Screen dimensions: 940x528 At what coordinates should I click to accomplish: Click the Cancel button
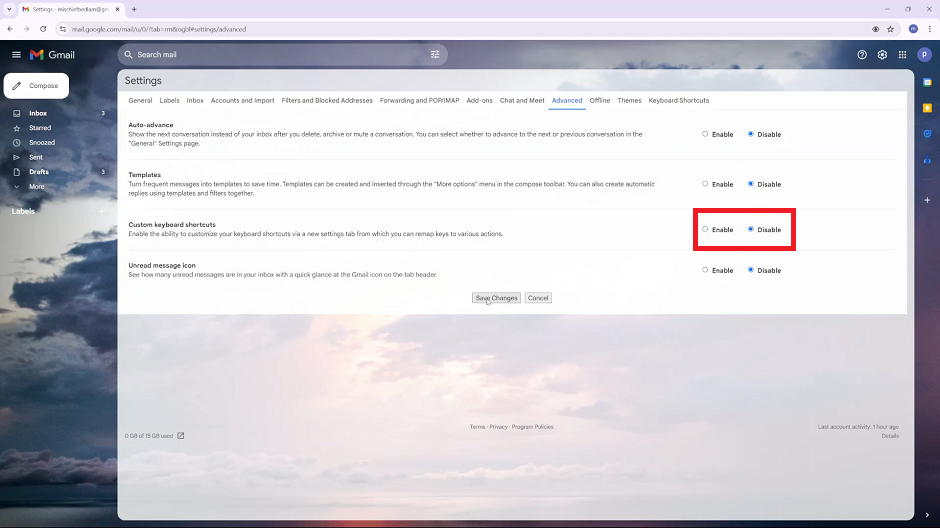[538, 298]
